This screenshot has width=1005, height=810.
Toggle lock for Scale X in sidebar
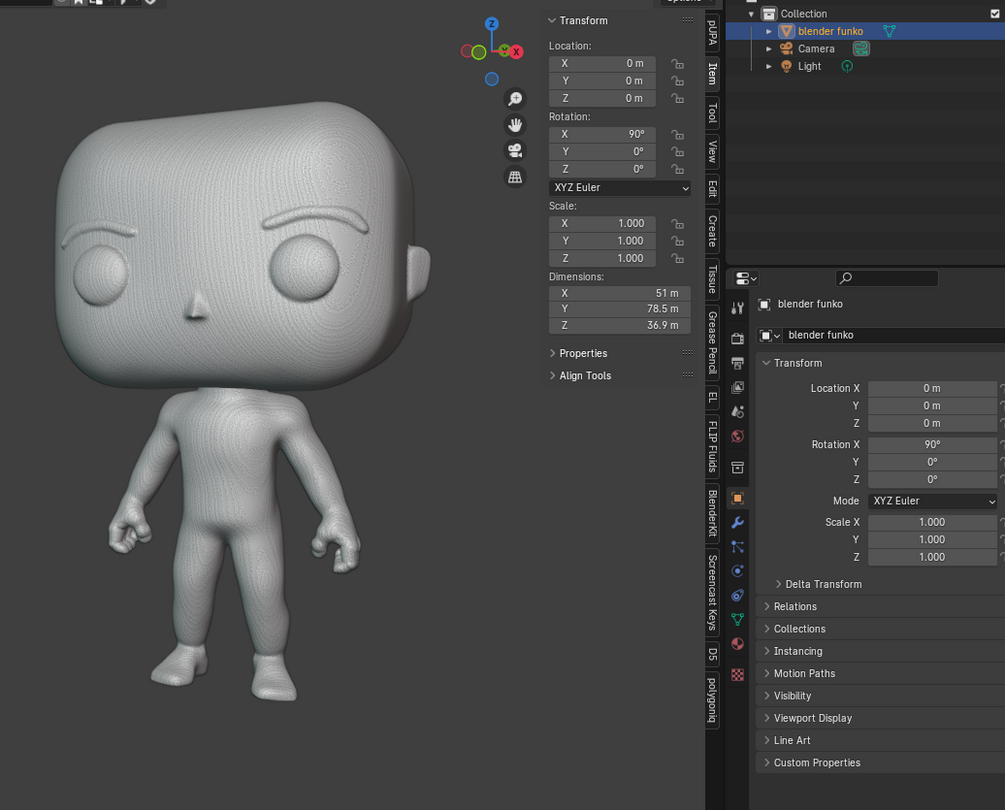click(677, 223)
